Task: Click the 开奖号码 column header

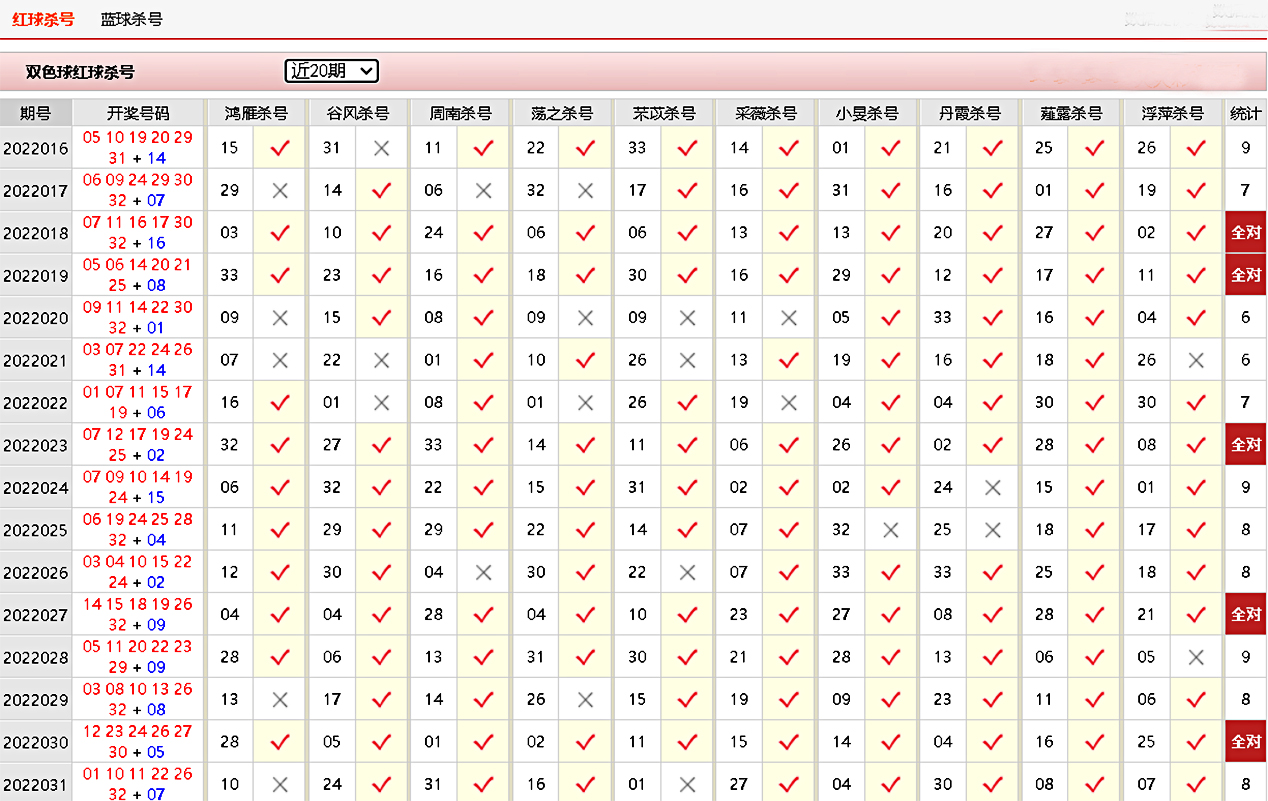Action: [x=138, y=113]
